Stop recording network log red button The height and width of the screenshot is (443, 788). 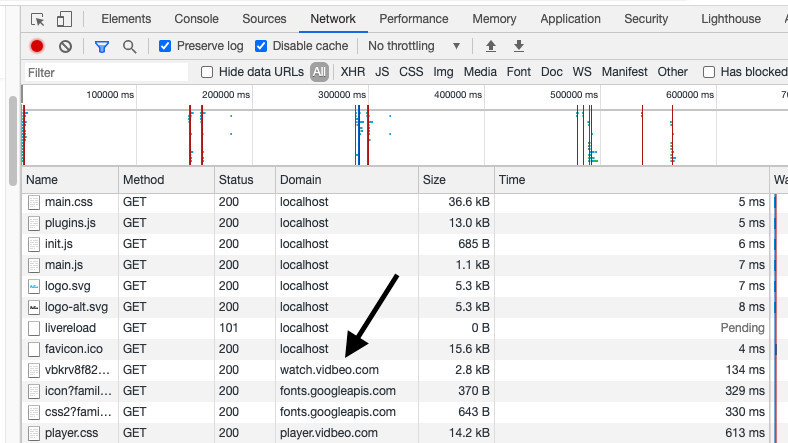point(37,46)
